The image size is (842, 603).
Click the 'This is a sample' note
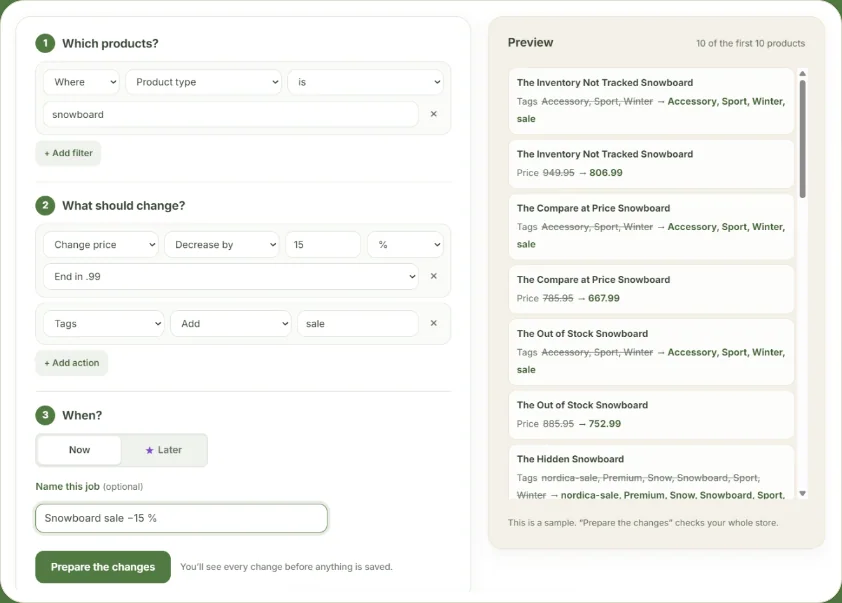(643, 522)
